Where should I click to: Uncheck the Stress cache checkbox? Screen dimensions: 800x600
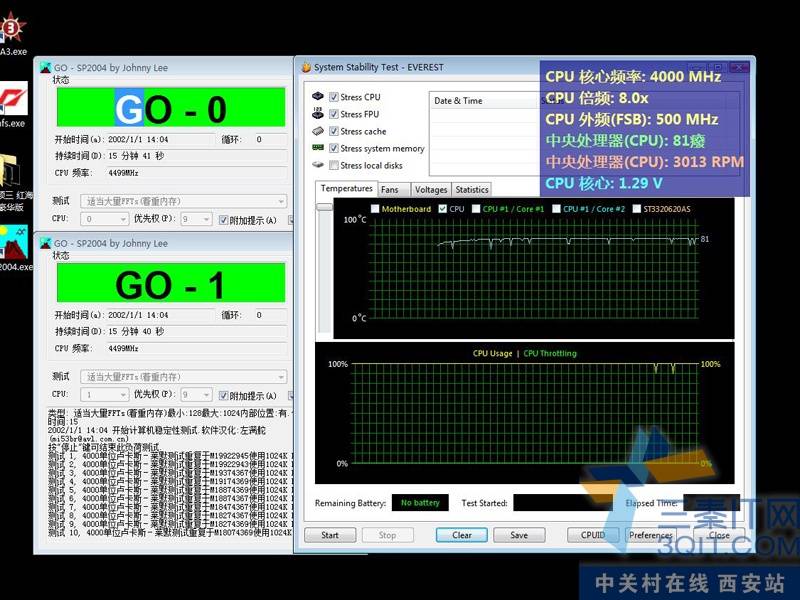tap(334, 131)
